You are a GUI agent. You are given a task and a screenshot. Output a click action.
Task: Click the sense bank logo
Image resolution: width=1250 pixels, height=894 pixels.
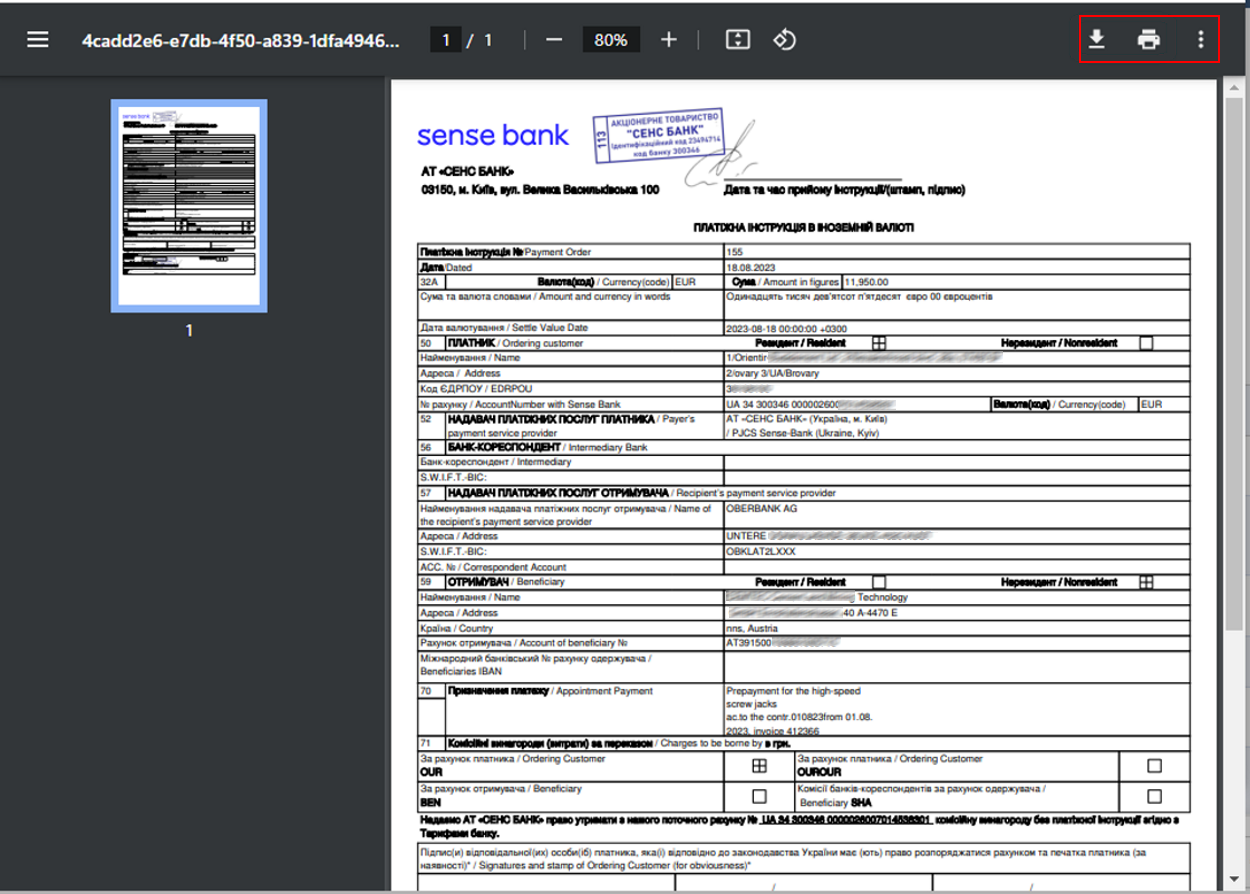click(x=492, y=135)
